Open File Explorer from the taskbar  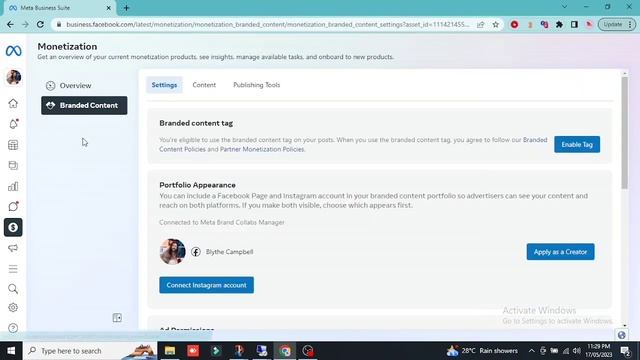[x=170, y=351]
